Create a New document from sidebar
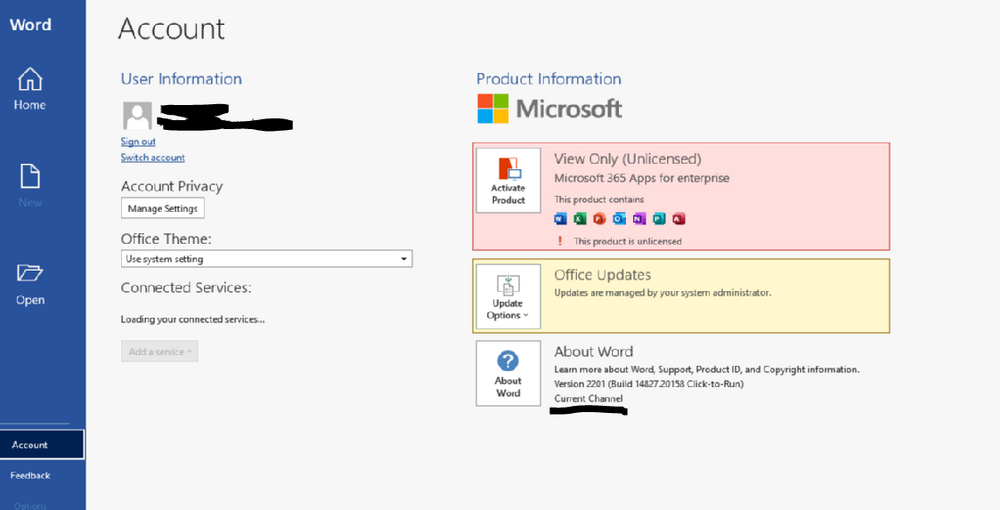 (x=30, y=186)
